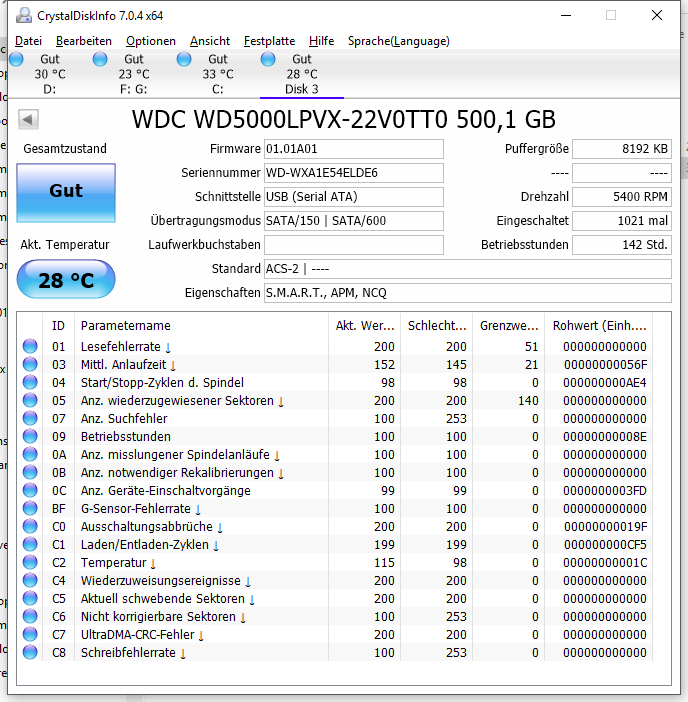Click status orb of Start/Stopp-Zyklen row
The width and height of the screenshot is (688, 702).
(x=30, y=382)
